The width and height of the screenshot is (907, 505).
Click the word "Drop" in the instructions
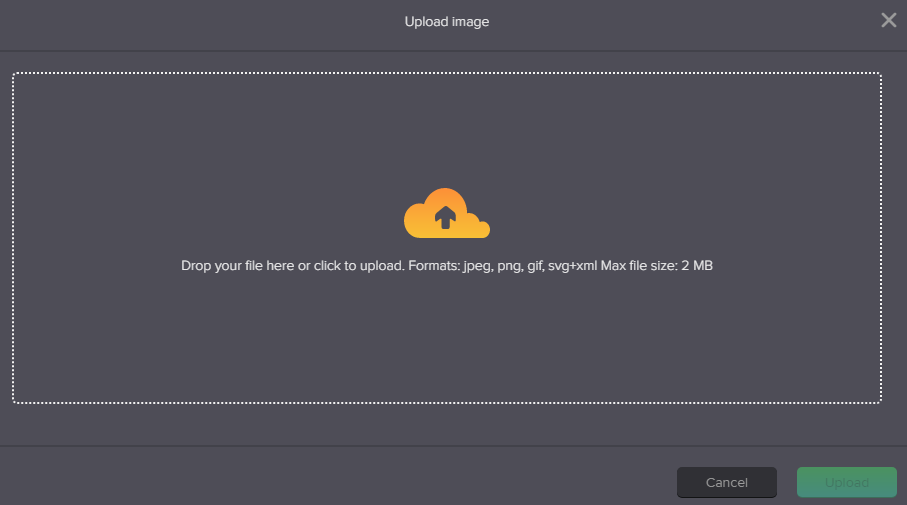click(196, 266)
